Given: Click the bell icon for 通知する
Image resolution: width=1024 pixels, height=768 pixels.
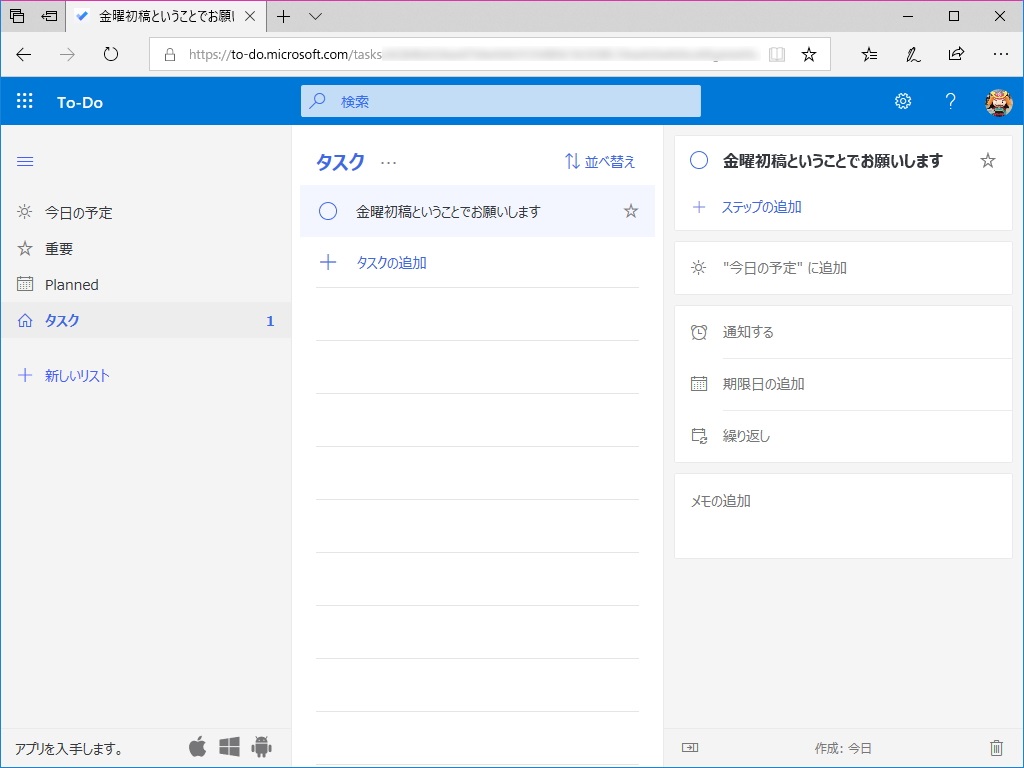Looking at the screenshot, I should tap(697, 331).
